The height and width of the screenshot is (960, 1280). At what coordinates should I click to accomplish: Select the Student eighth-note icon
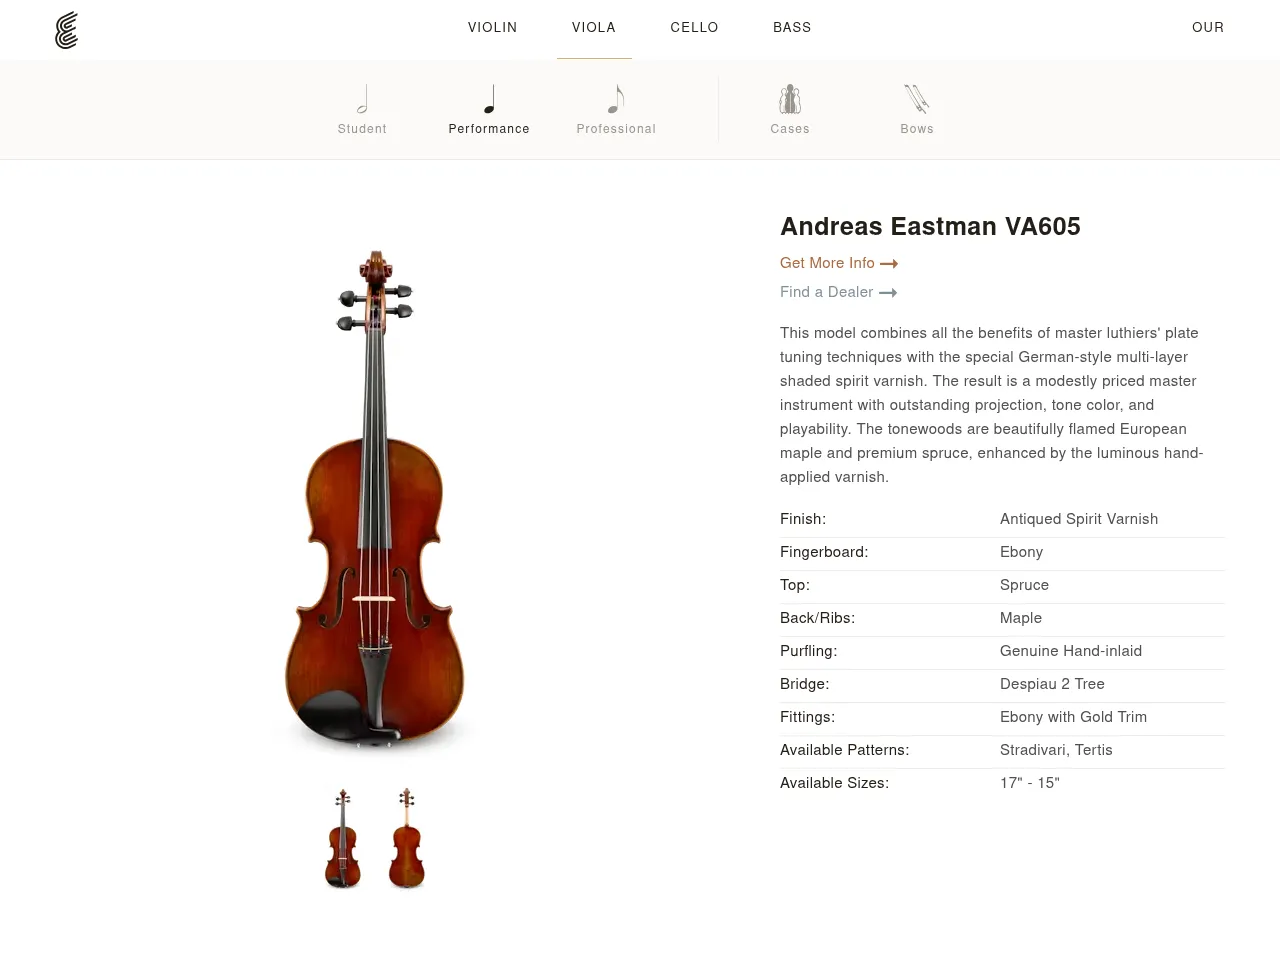pos(362,99)
